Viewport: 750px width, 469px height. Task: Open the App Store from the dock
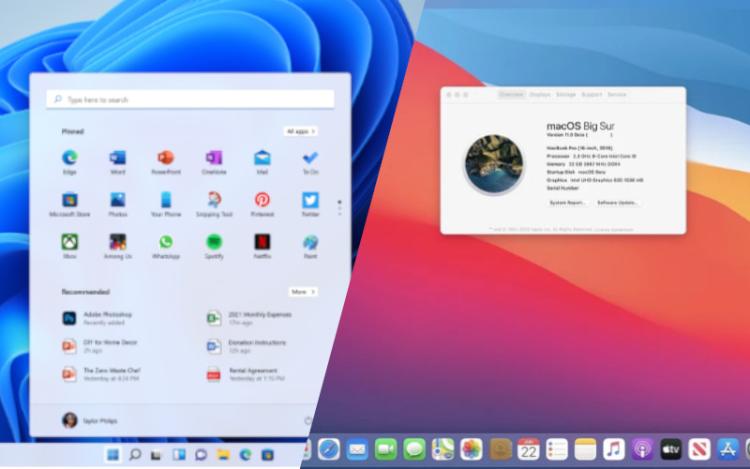coord(728,449)
